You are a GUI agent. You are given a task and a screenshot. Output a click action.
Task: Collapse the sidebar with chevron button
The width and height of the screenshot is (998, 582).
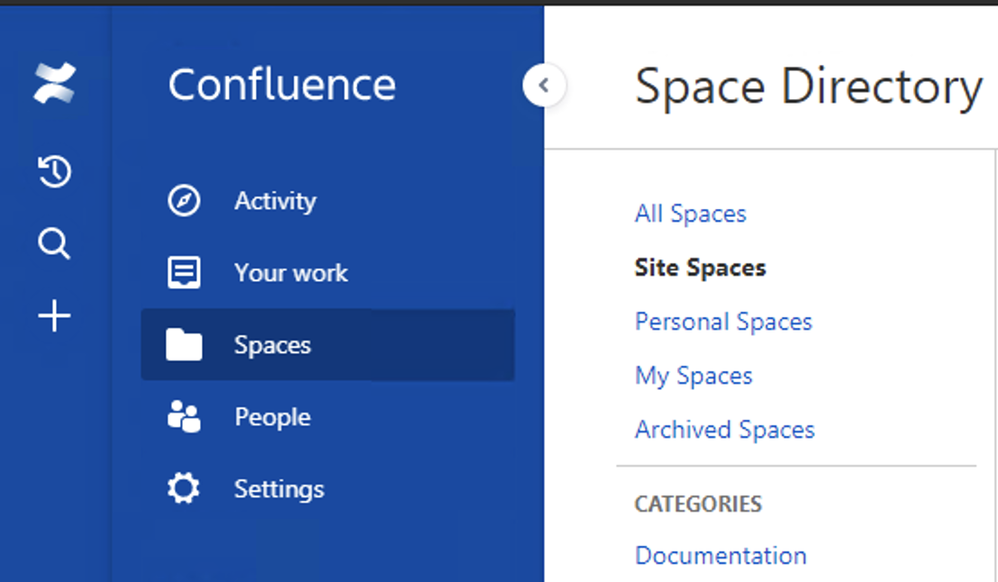544,85
